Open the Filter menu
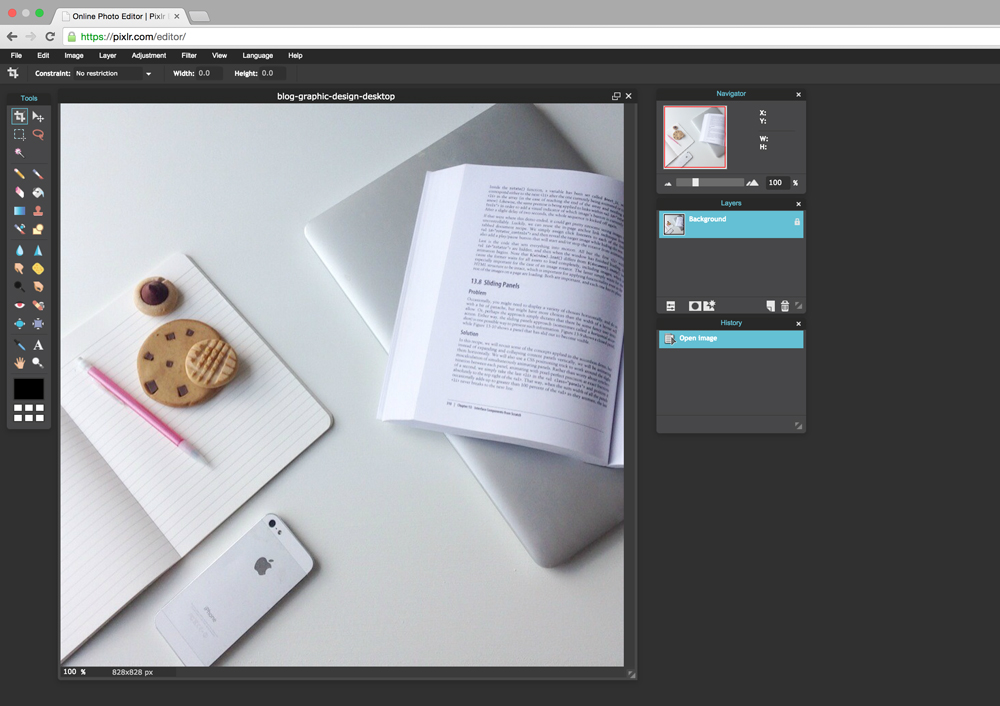 click(x=190, y=55)
